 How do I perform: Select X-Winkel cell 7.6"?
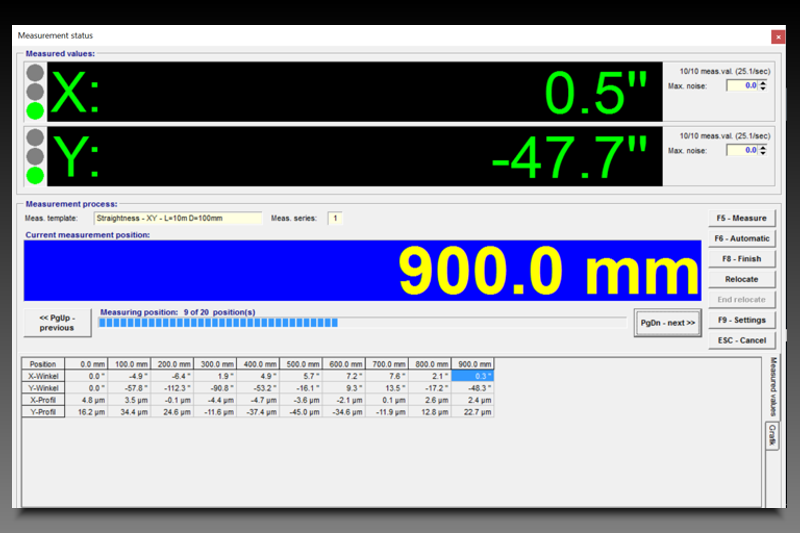[387, 376]
